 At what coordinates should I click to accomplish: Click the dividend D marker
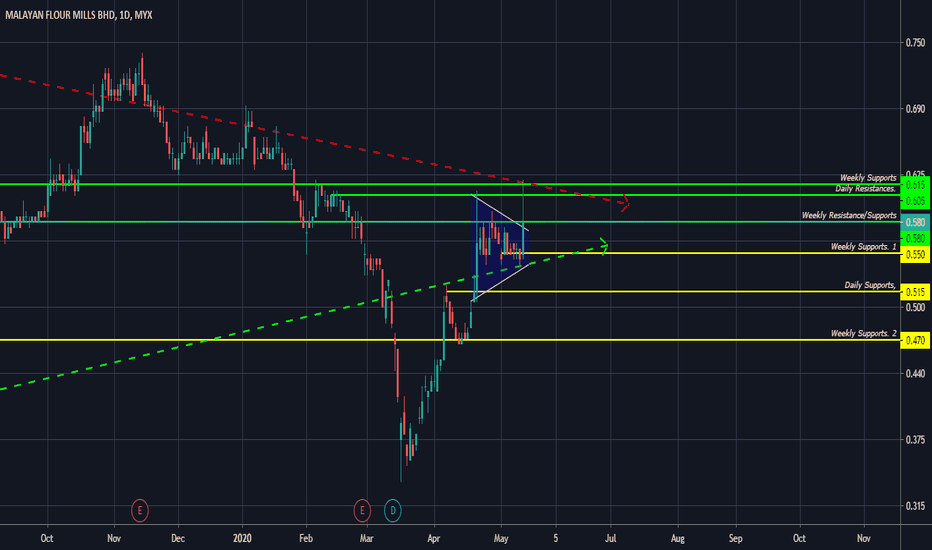coord(392,510)
